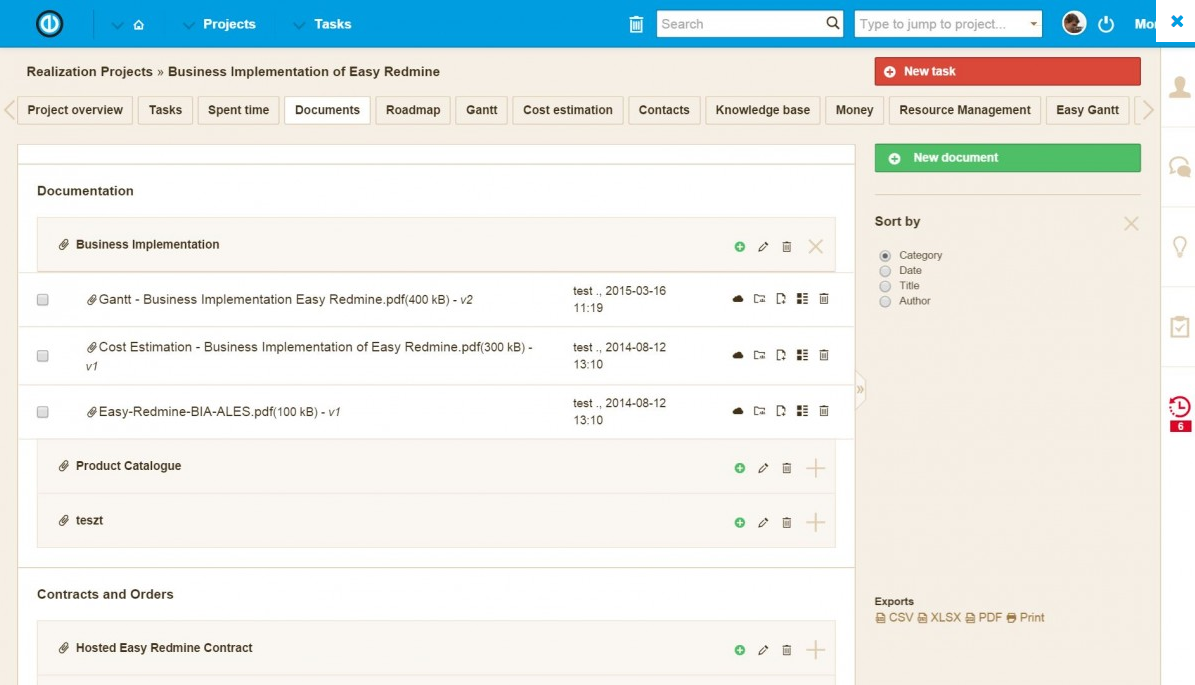Export documents as CSV

(x=894, y=618)
